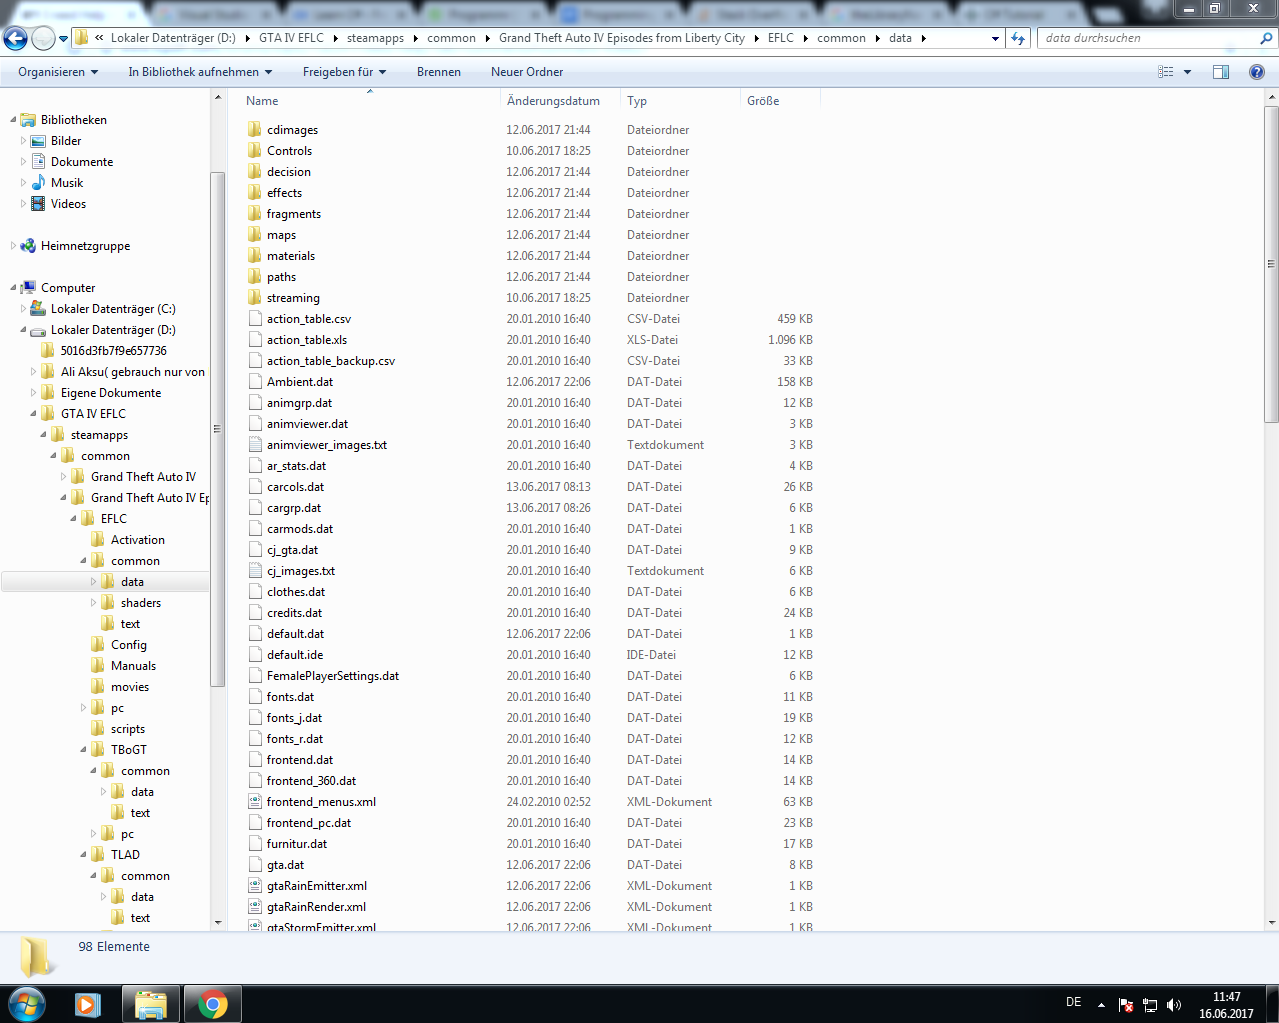
Task: Open recent pages dropdown arrow
Action: pos(63,39)
